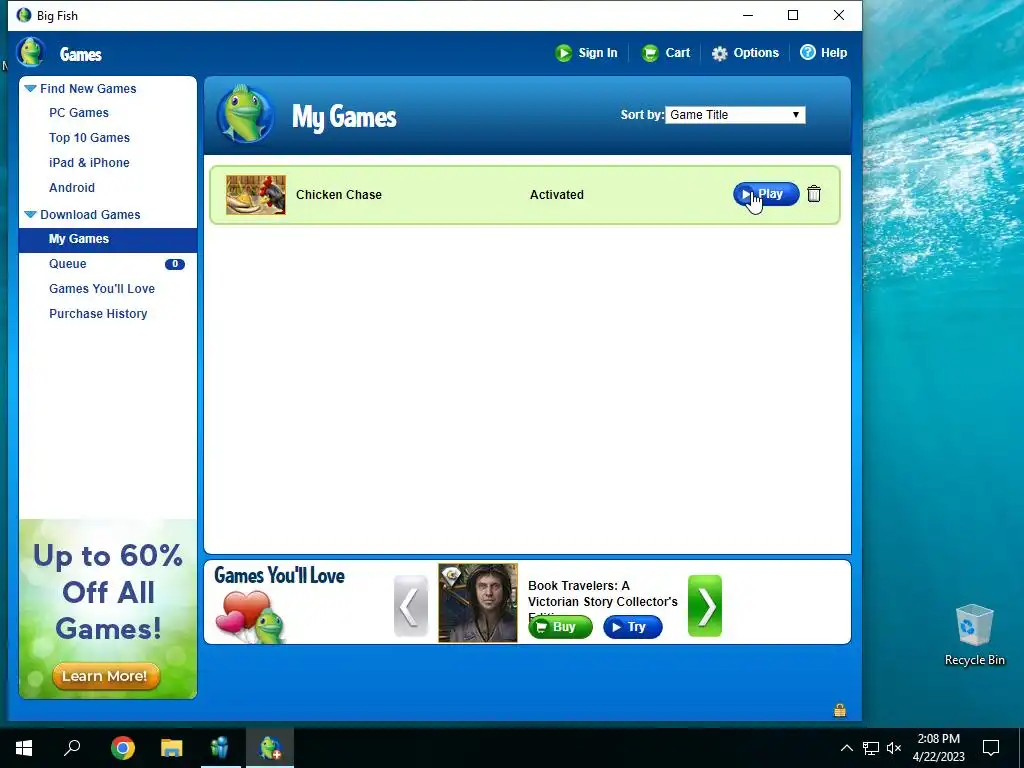Open Games You'll Love sidebar link

coord(102,289)
